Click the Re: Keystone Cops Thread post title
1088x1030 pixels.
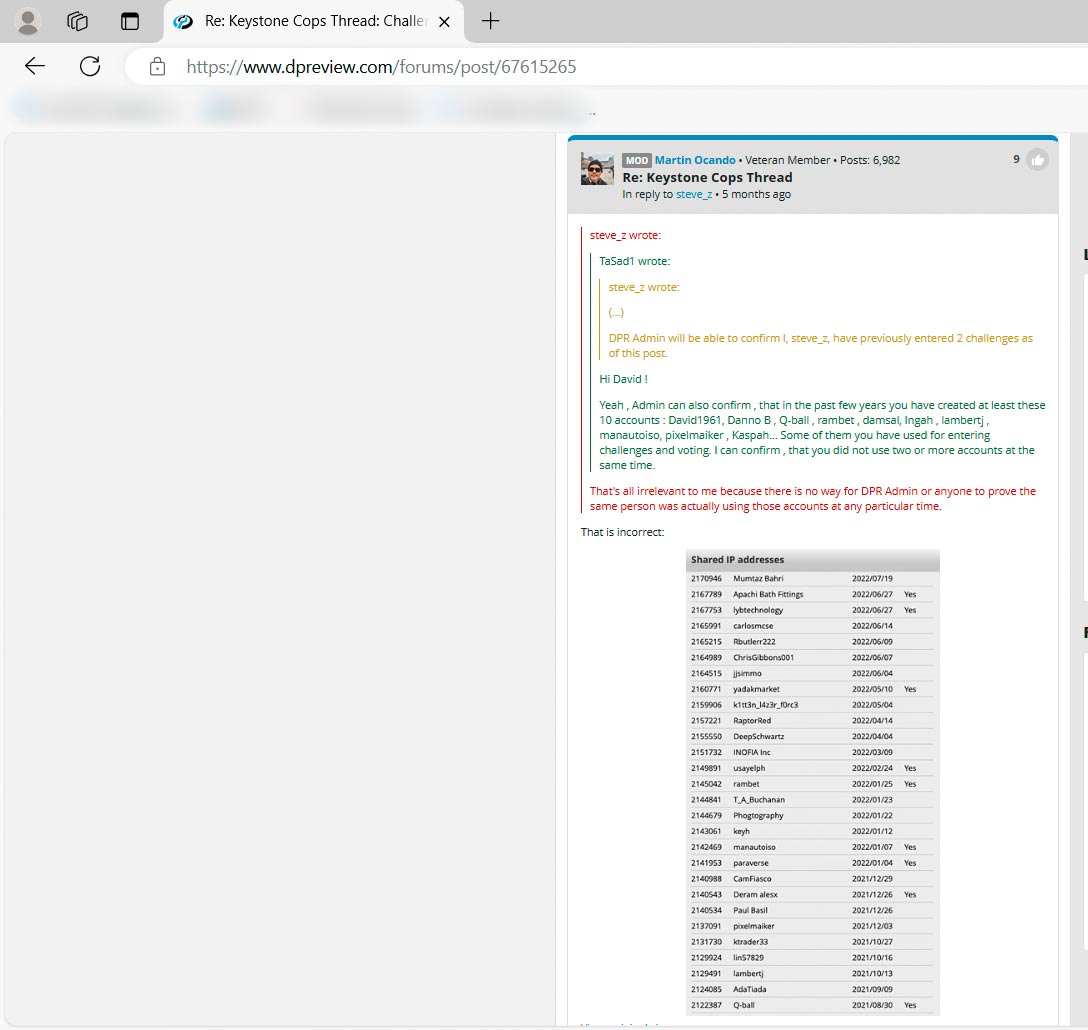point(707,177)
